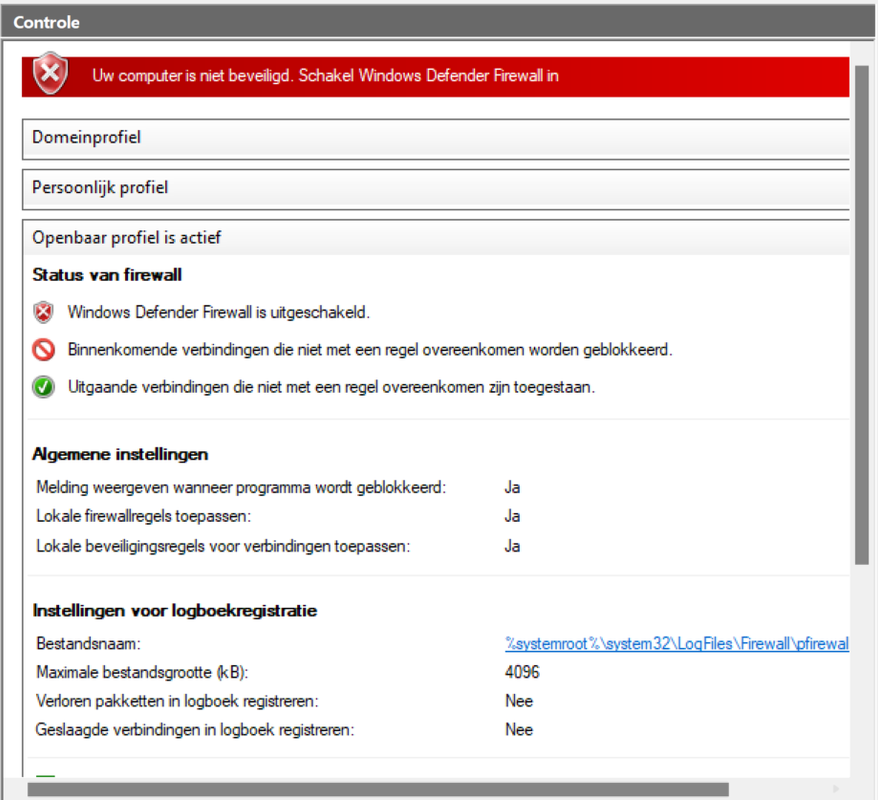Click 'Verloren pakketten in logboek registreren' label
Image resolution: width=878 pixels, height=800 pixels.
pyautogui.click(x=177, y=701)
